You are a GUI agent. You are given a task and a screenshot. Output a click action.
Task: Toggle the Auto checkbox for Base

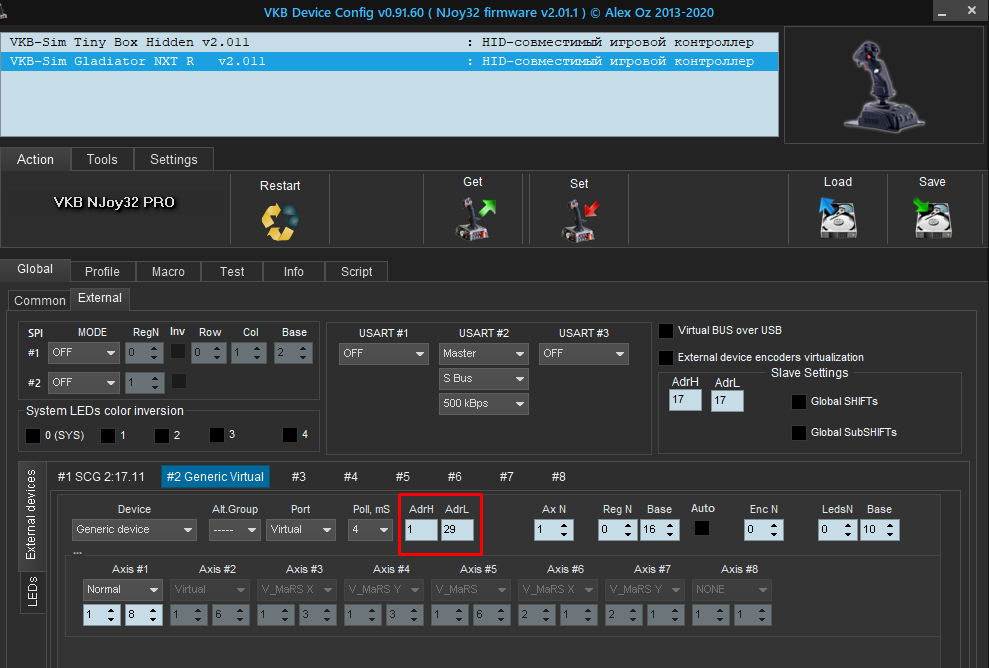703,528
